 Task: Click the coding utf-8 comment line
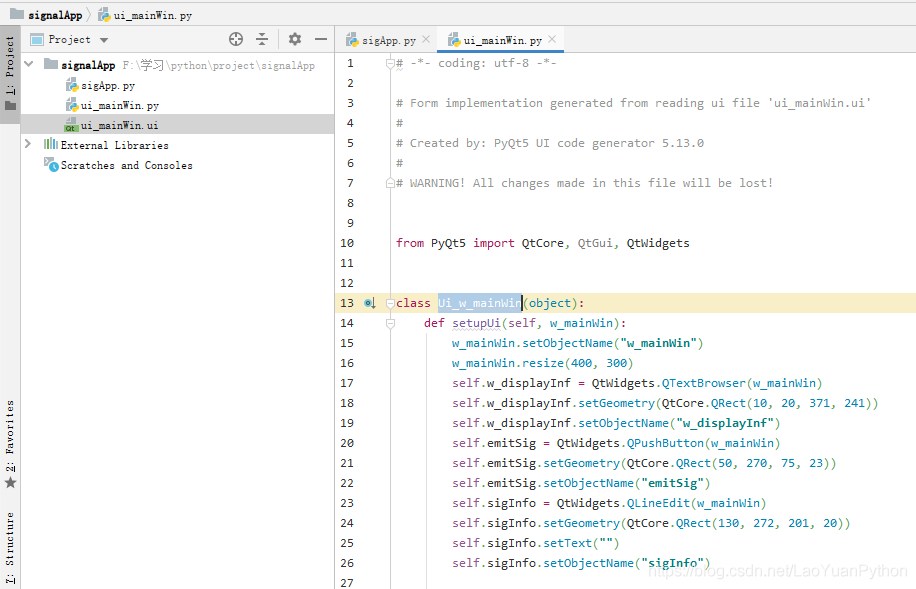pos(476,63)
